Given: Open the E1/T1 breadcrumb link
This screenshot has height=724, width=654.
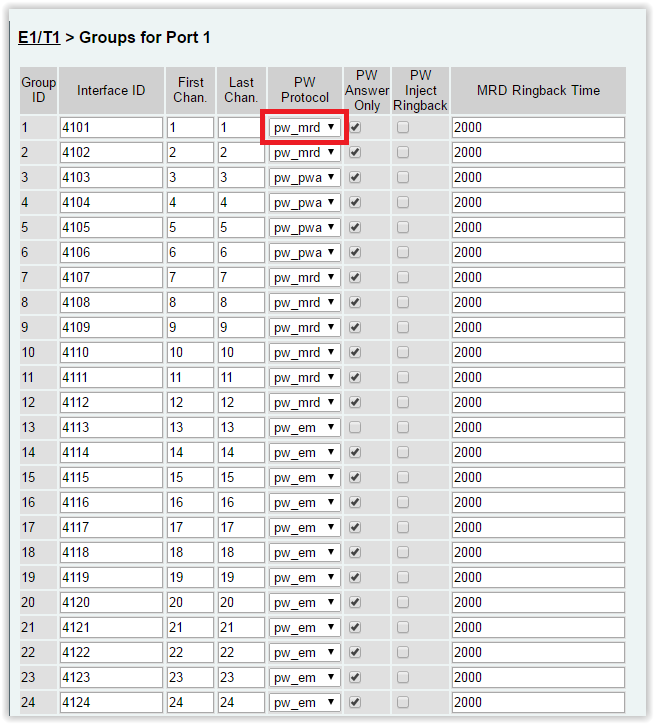Looking at the screenshot, I should coord(39,37).
